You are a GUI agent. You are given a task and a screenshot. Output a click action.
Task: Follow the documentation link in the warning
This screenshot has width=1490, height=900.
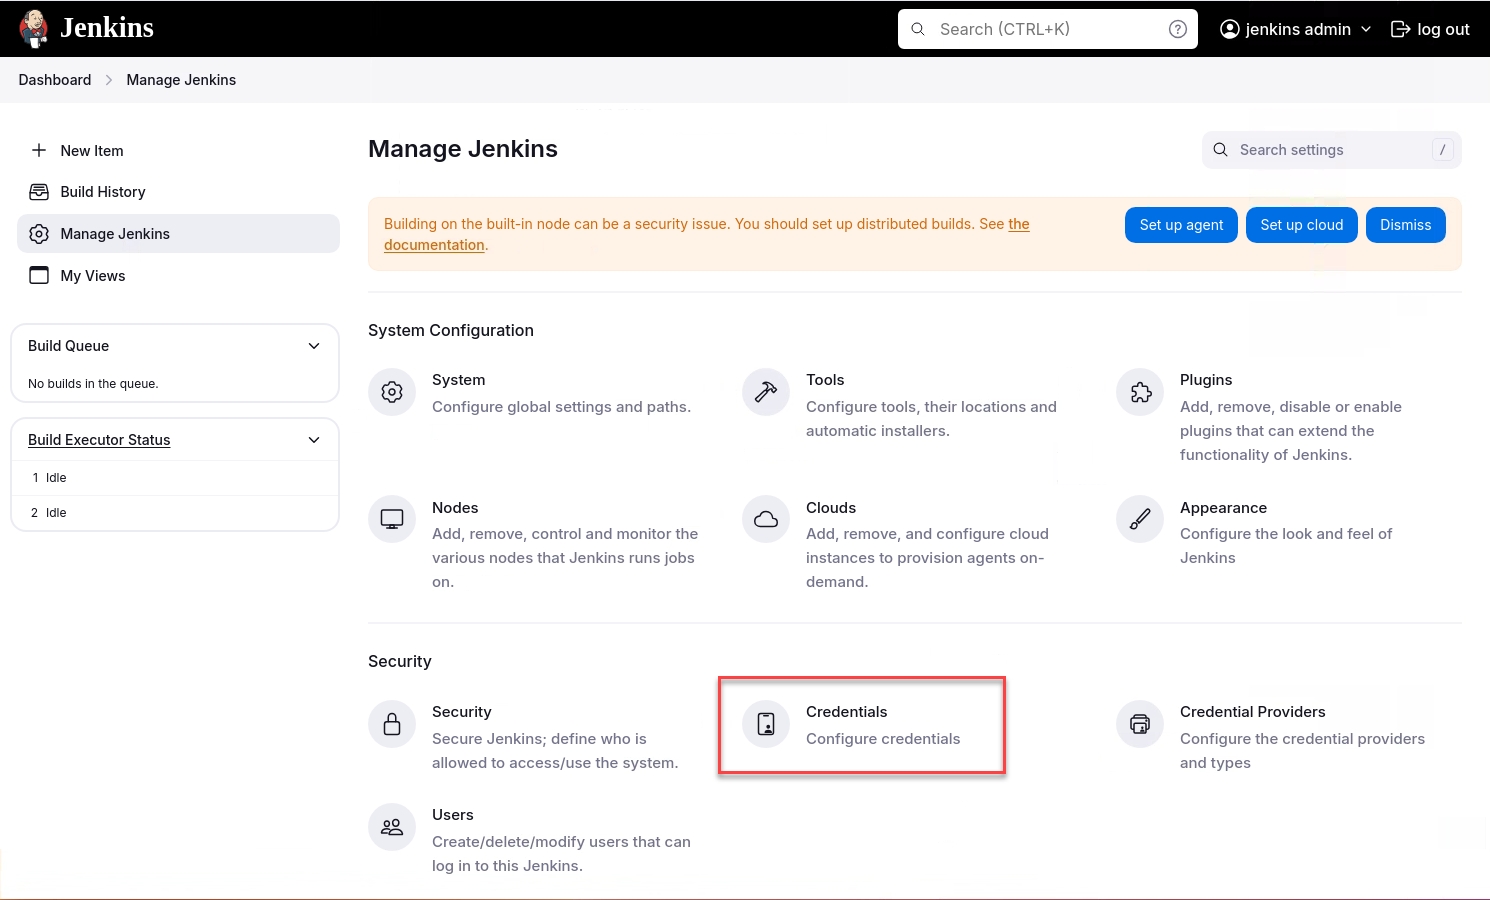(434, 245)
